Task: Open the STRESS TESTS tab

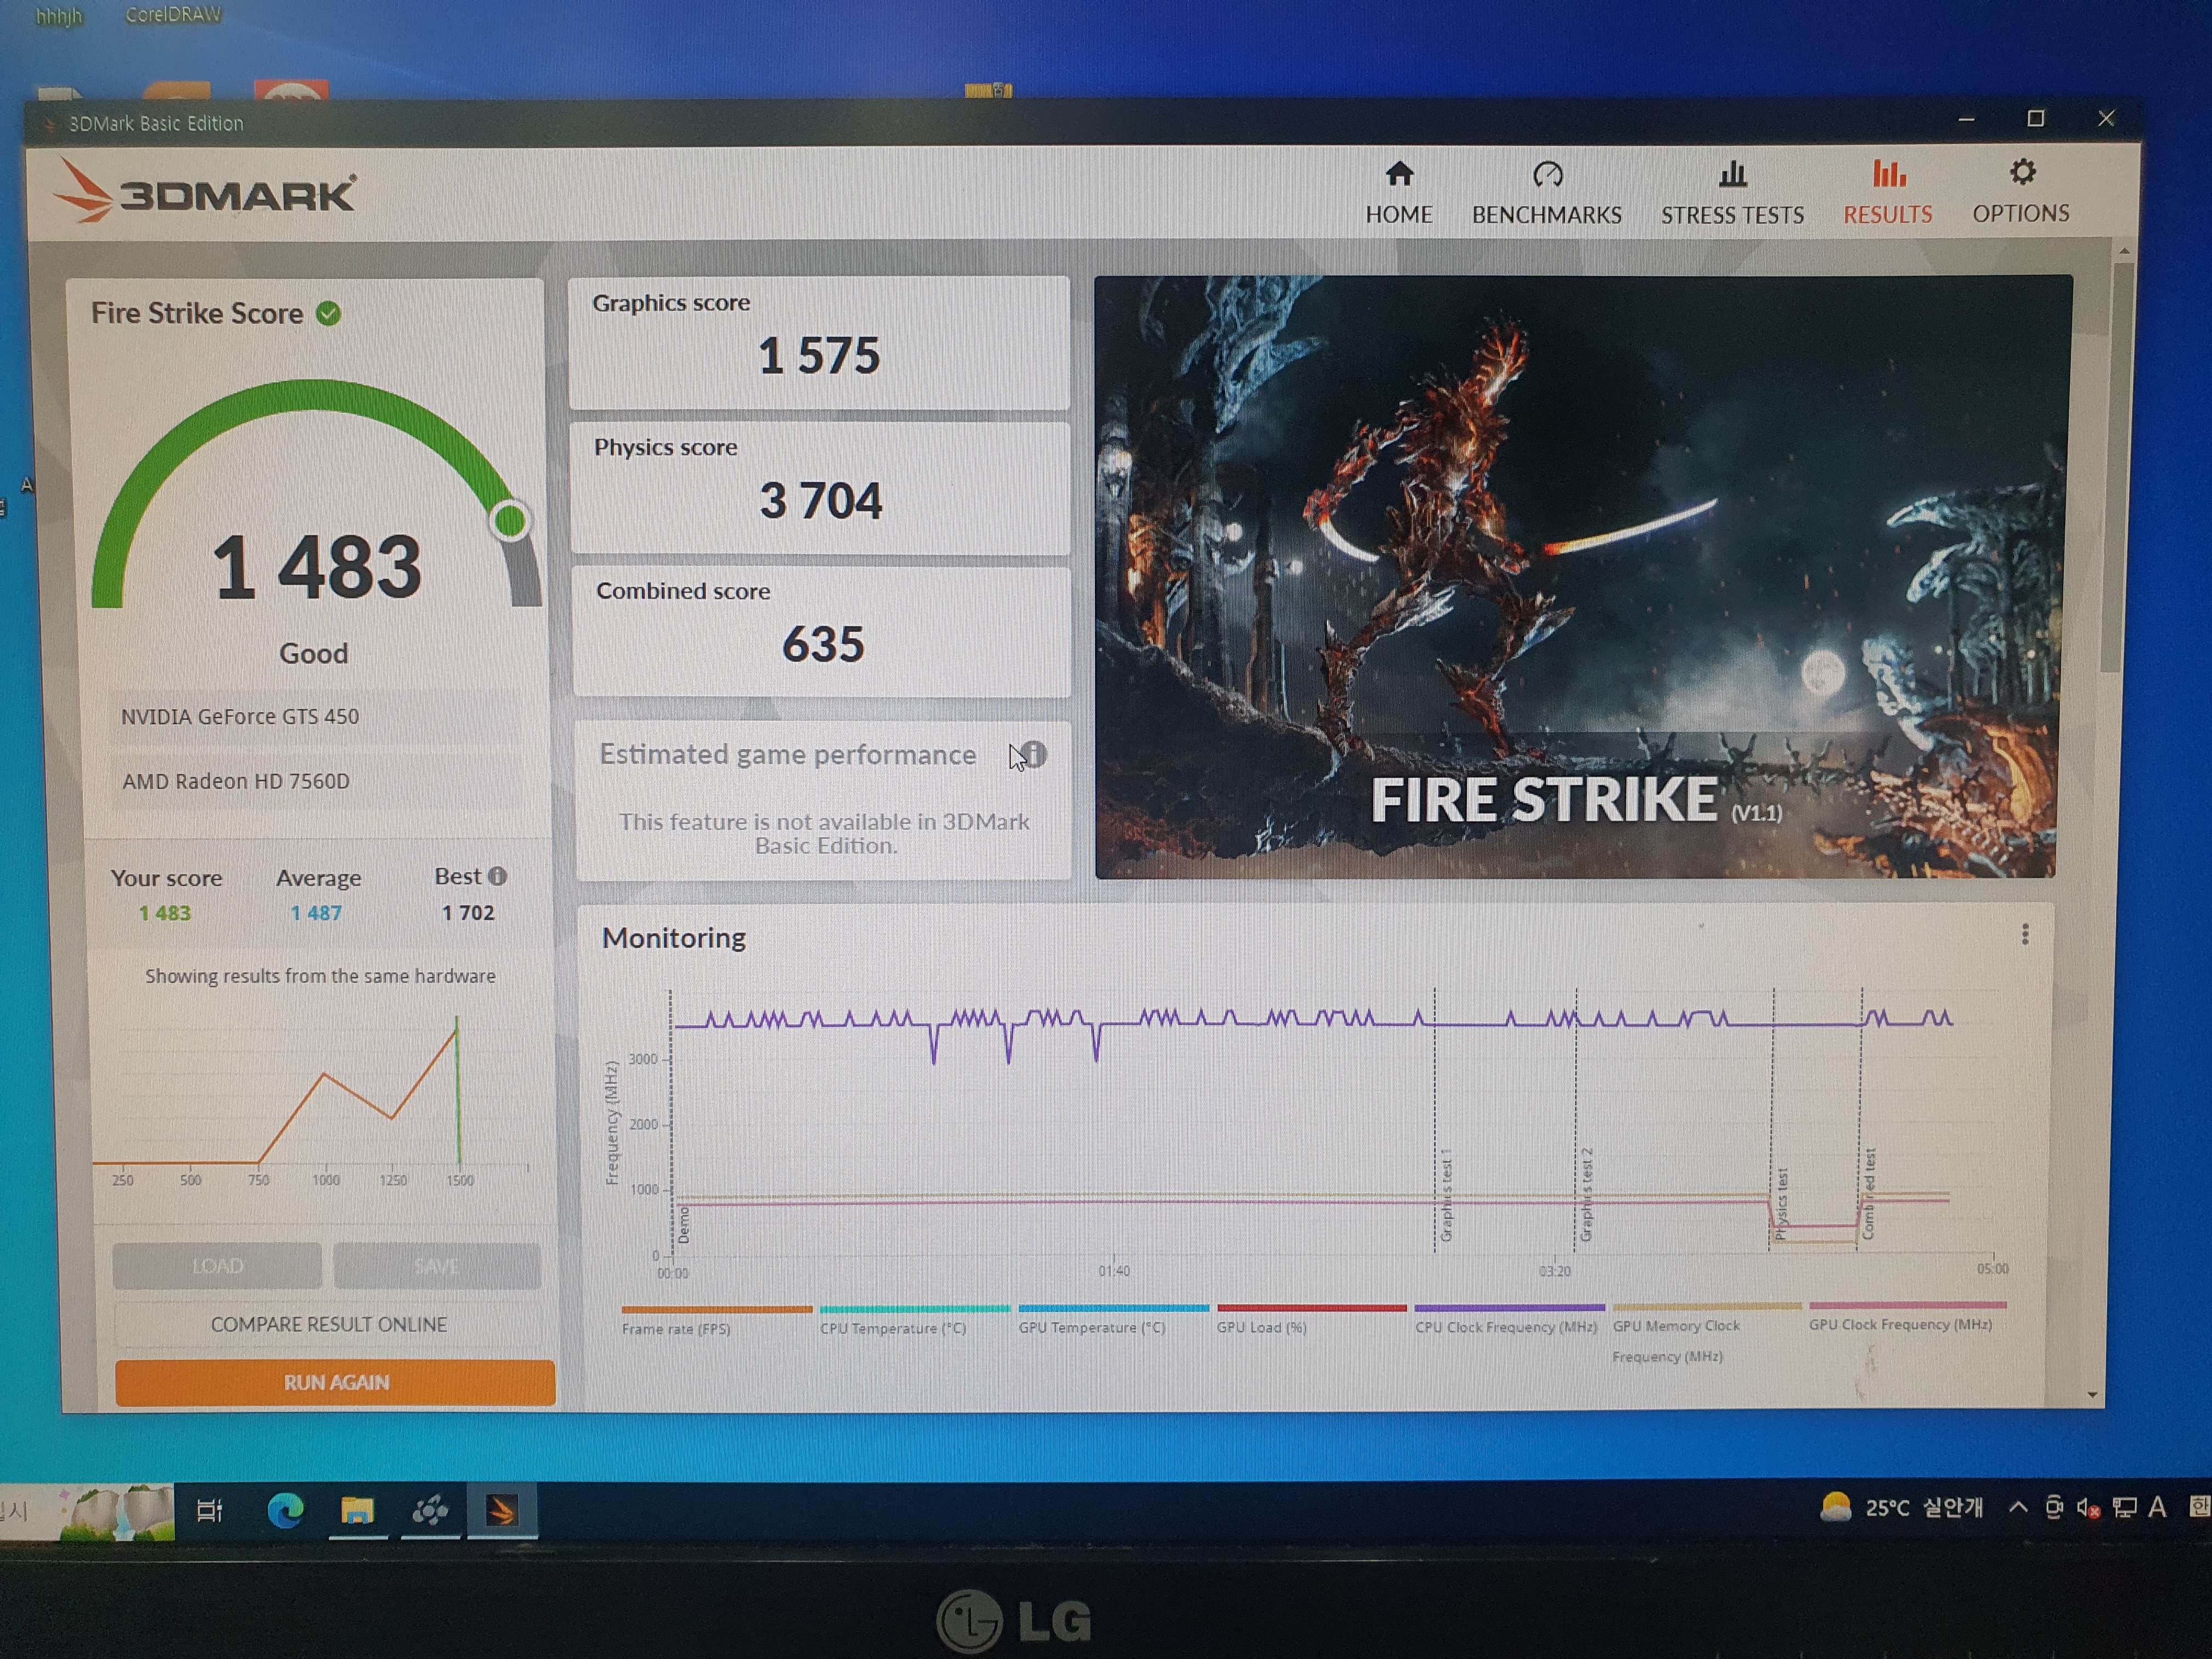Action: click(1732, 194)
